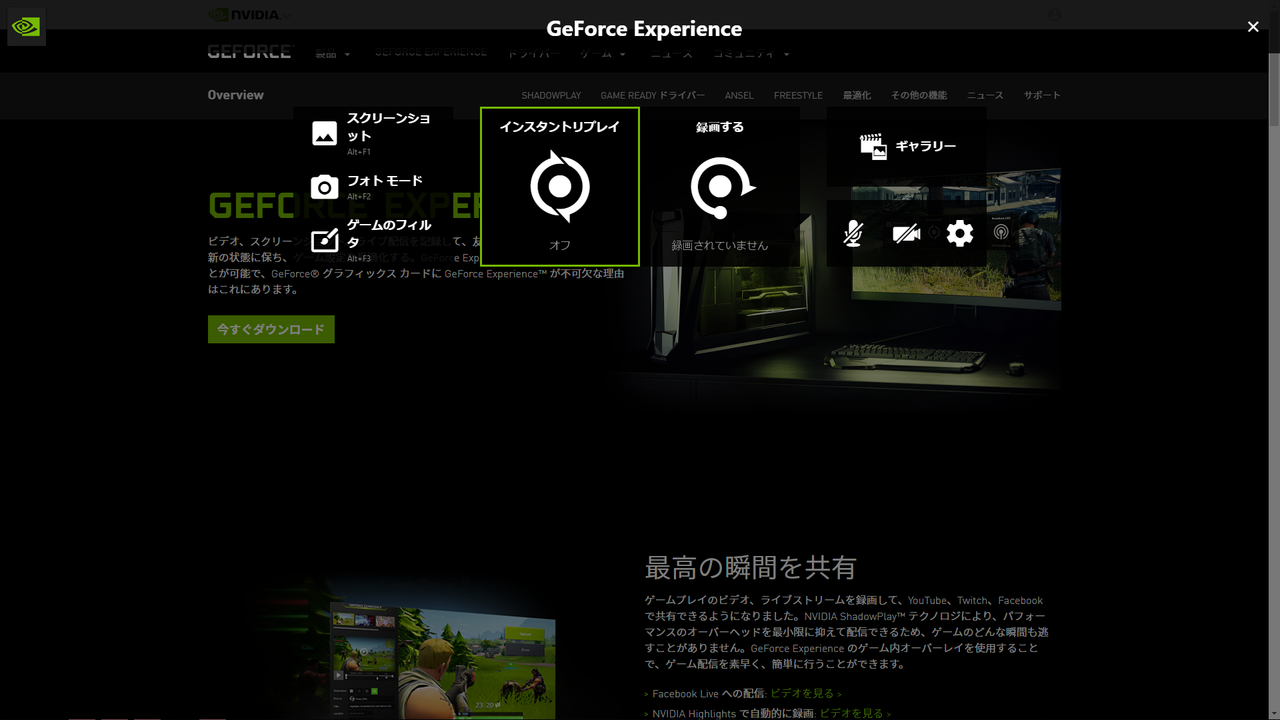Click the dimmed GEFORCE logo on background page
The width and height of the screenshot is (1280, 720).
[250, 51]
